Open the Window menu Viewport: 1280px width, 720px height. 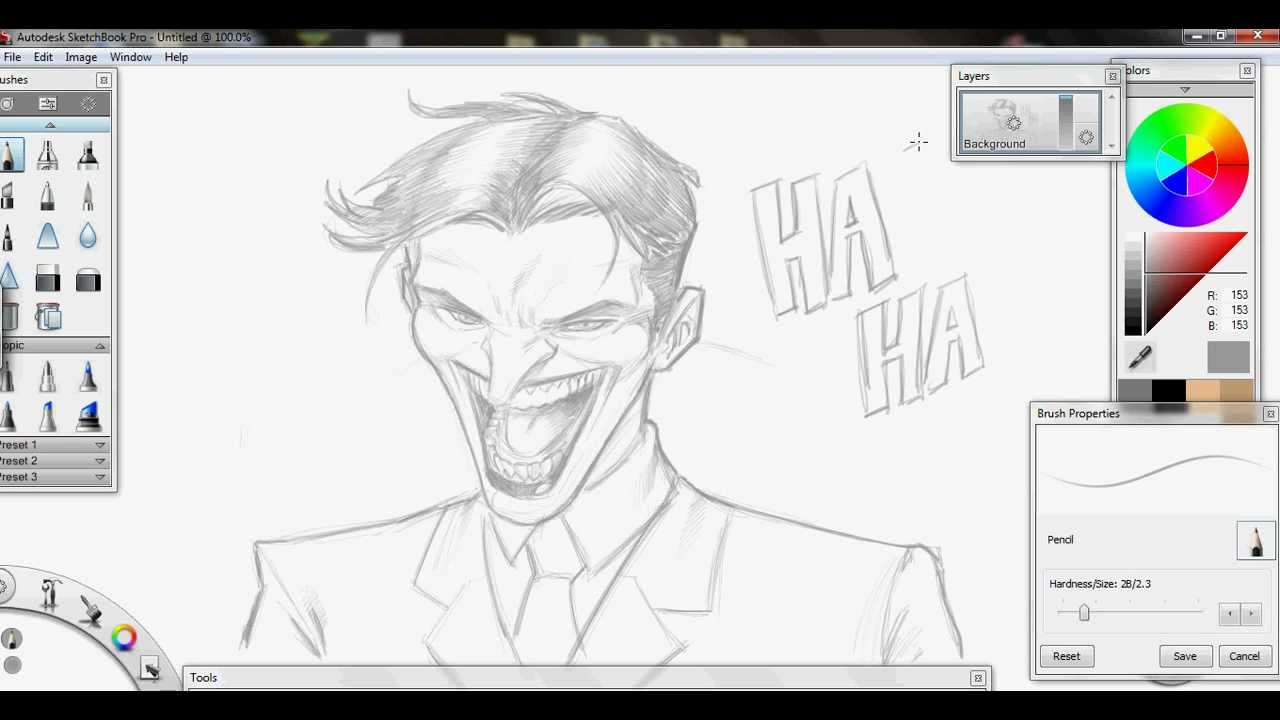pyautogui.click(x=130, y=57)
